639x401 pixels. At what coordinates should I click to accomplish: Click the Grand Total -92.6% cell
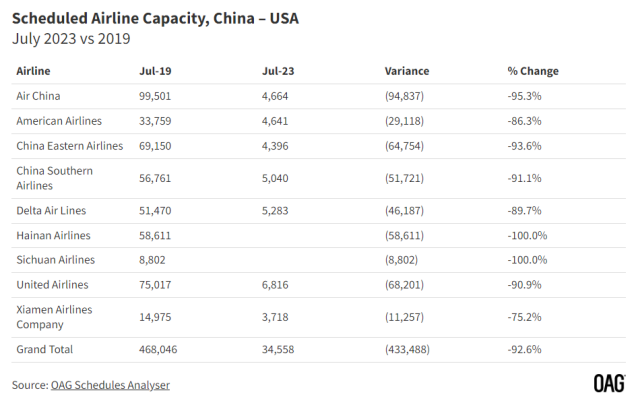[527, 349]
